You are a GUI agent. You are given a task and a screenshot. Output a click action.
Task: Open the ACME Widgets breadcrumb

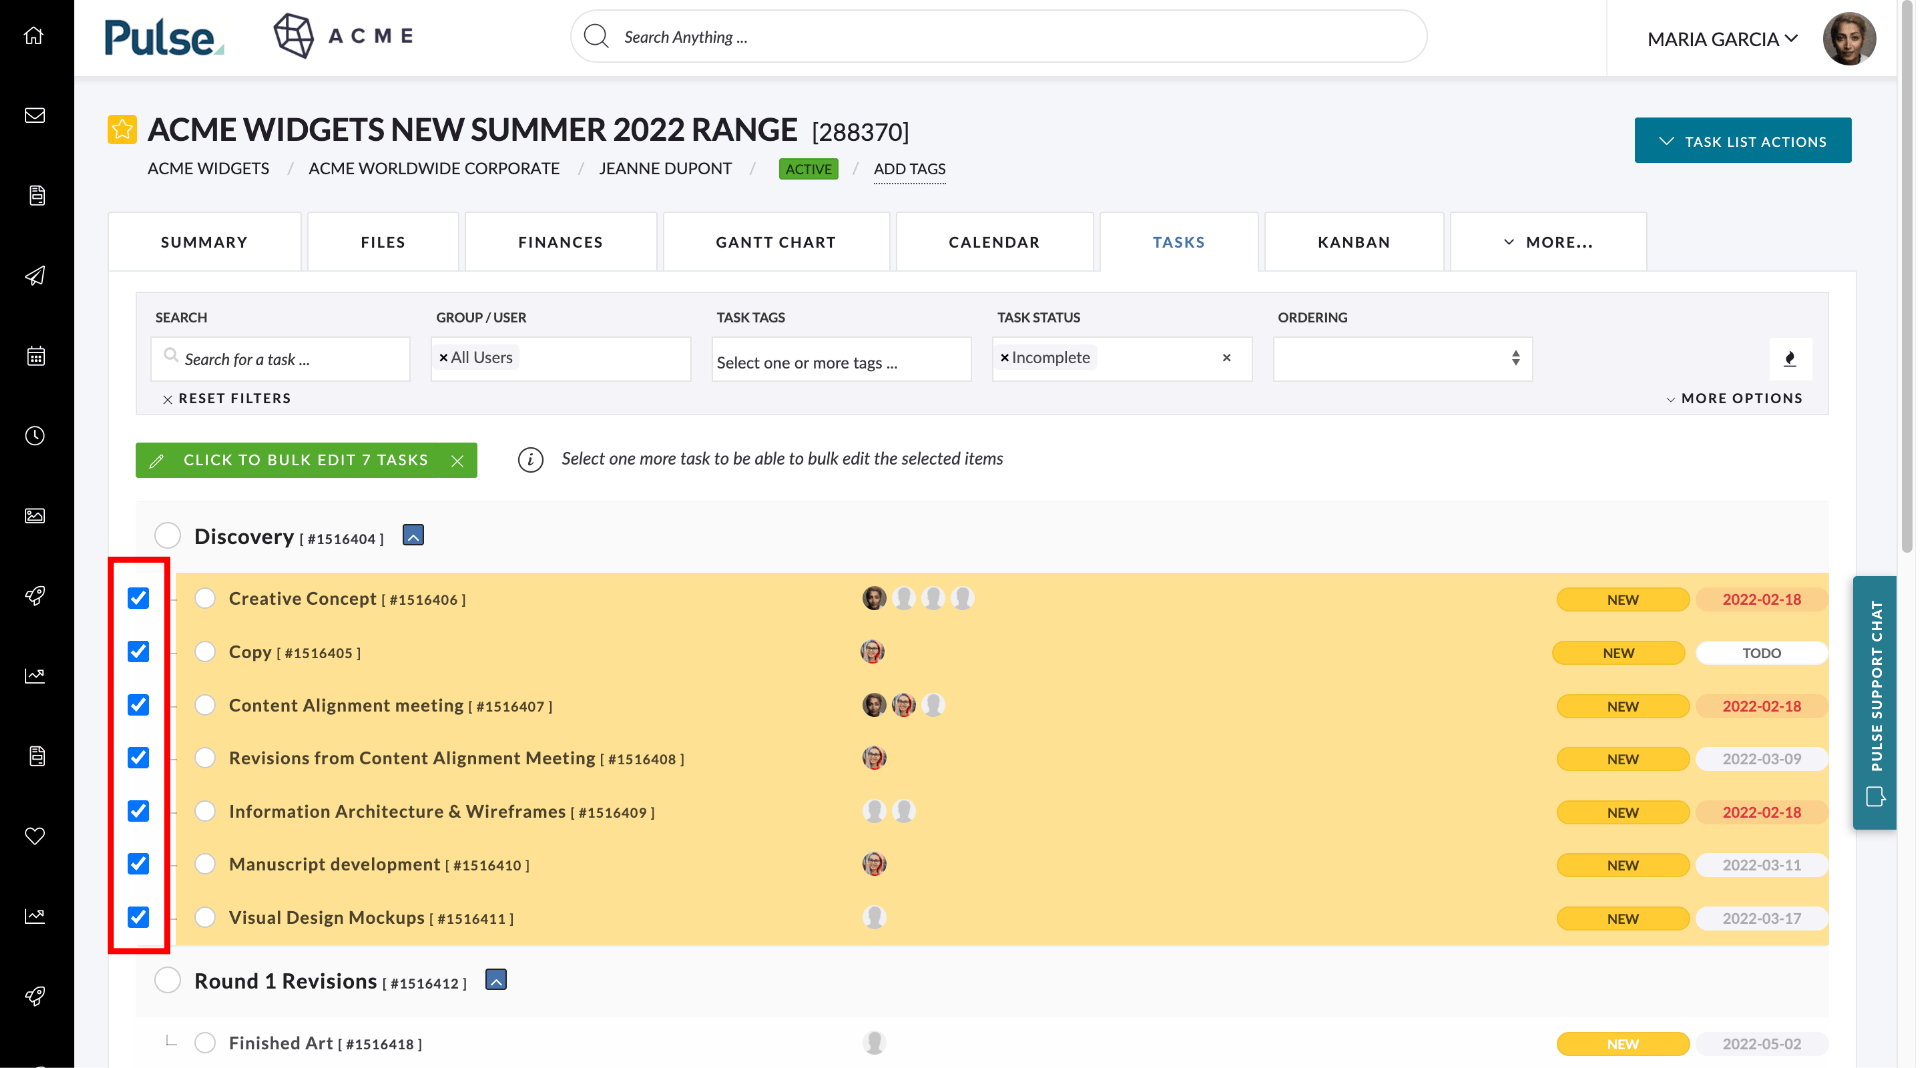pyautogui.click(x=208, y=169)
